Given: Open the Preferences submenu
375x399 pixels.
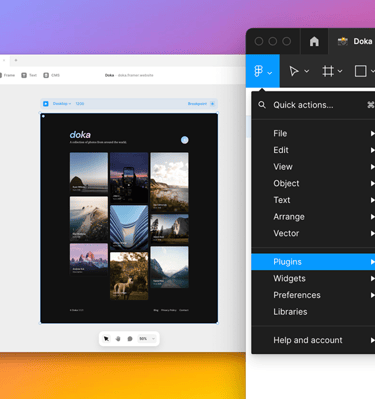Looking at the screenshot, I should tap(313, 295).
